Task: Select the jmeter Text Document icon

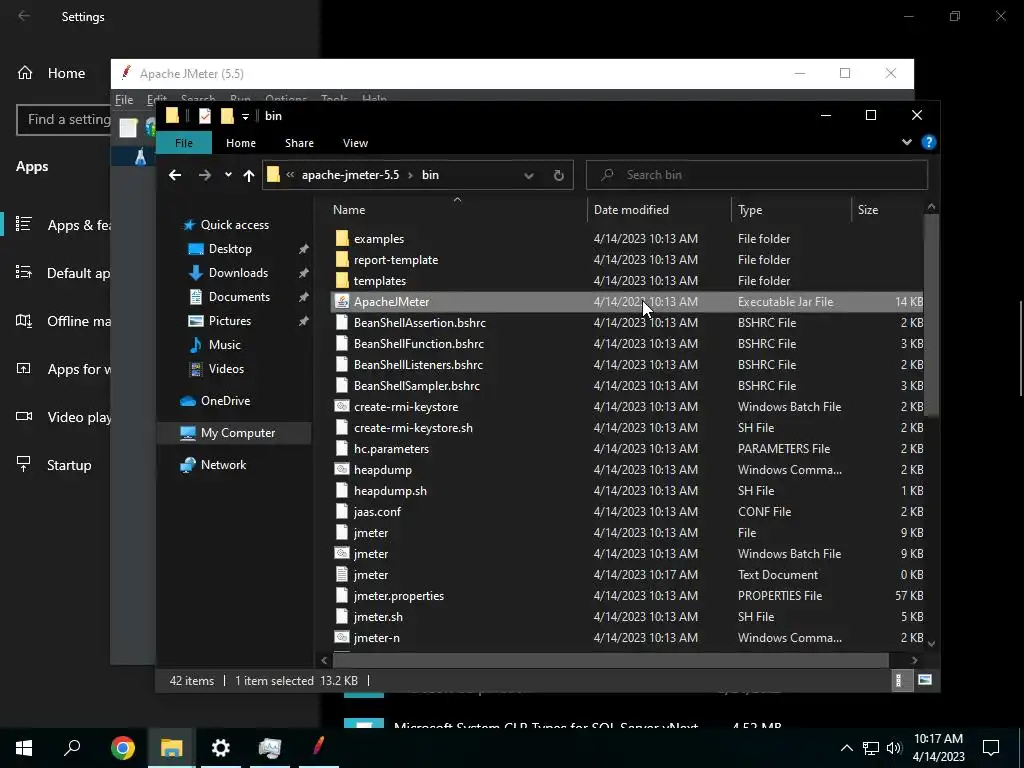Action: coord(342,574)
